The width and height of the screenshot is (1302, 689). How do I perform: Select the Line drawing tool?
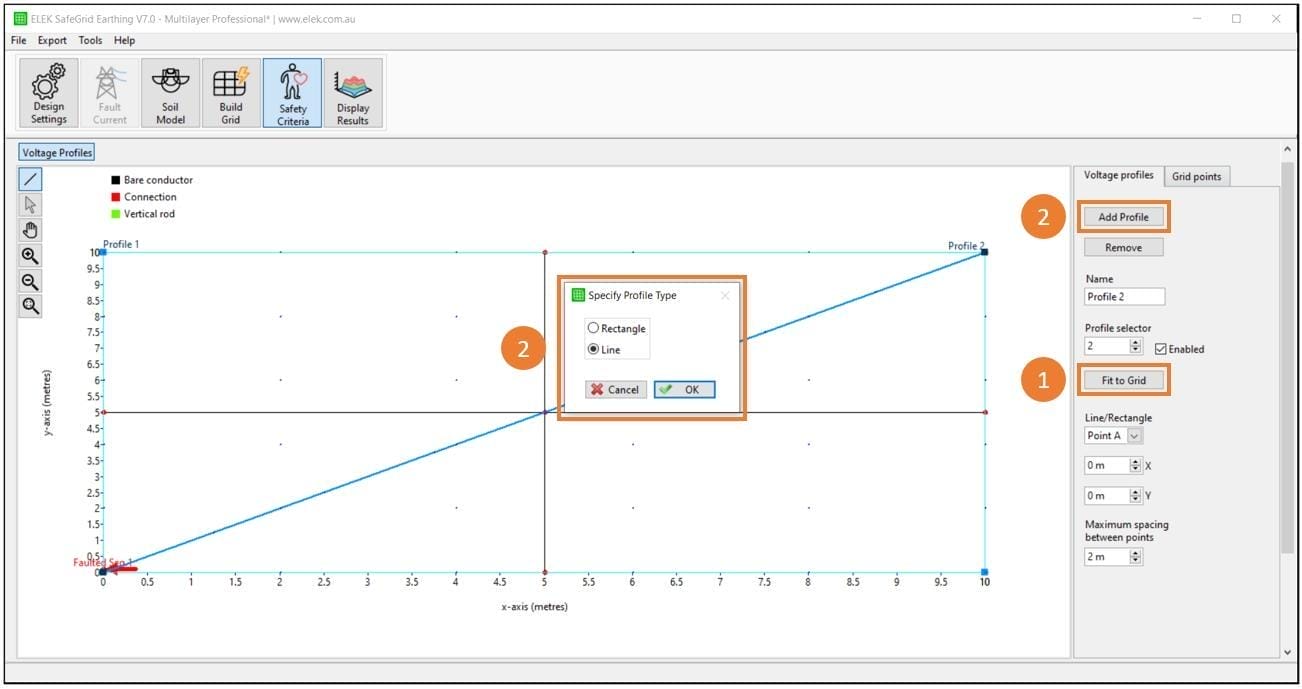pyautogui.click(x=30, y=179)
